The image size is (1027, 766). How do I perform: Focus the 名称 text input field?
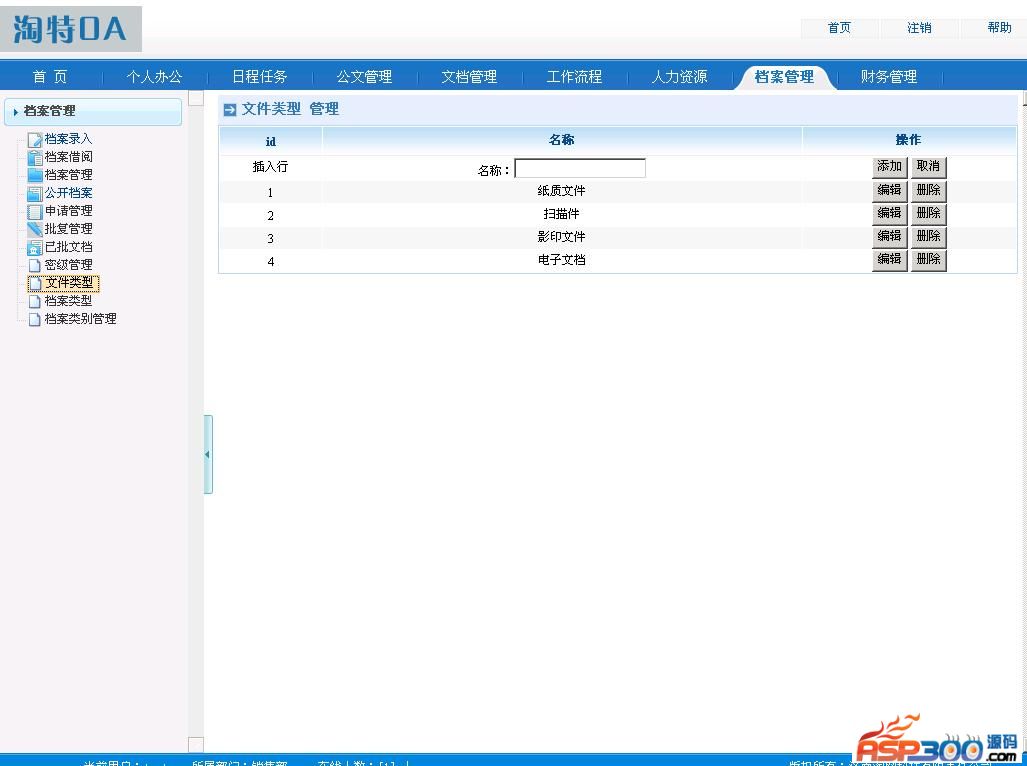coord(580,168)
